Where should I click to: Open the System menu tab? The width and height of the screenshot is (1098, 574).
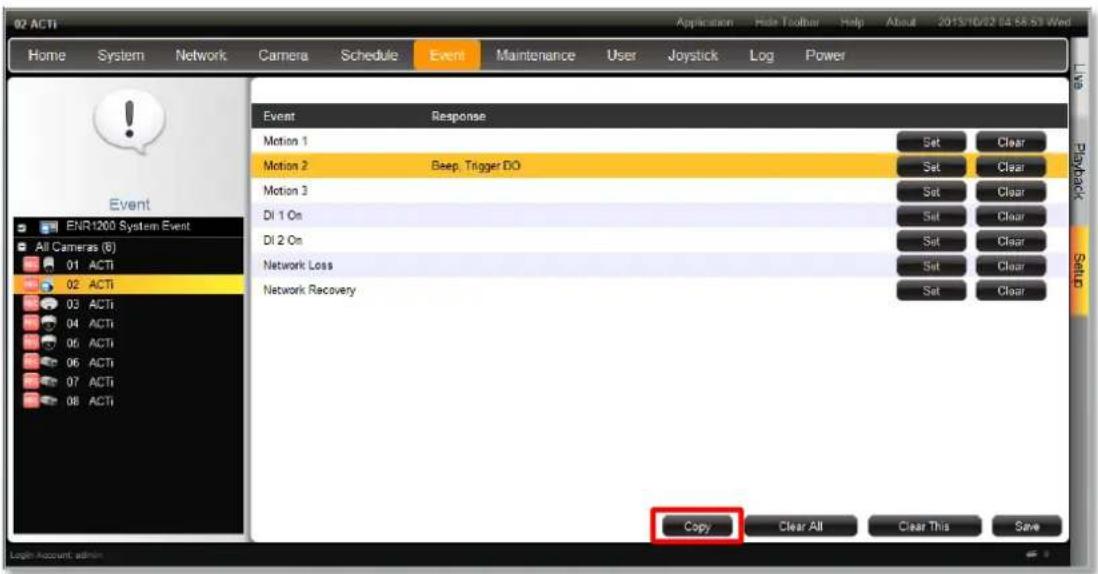coord(120,55)
